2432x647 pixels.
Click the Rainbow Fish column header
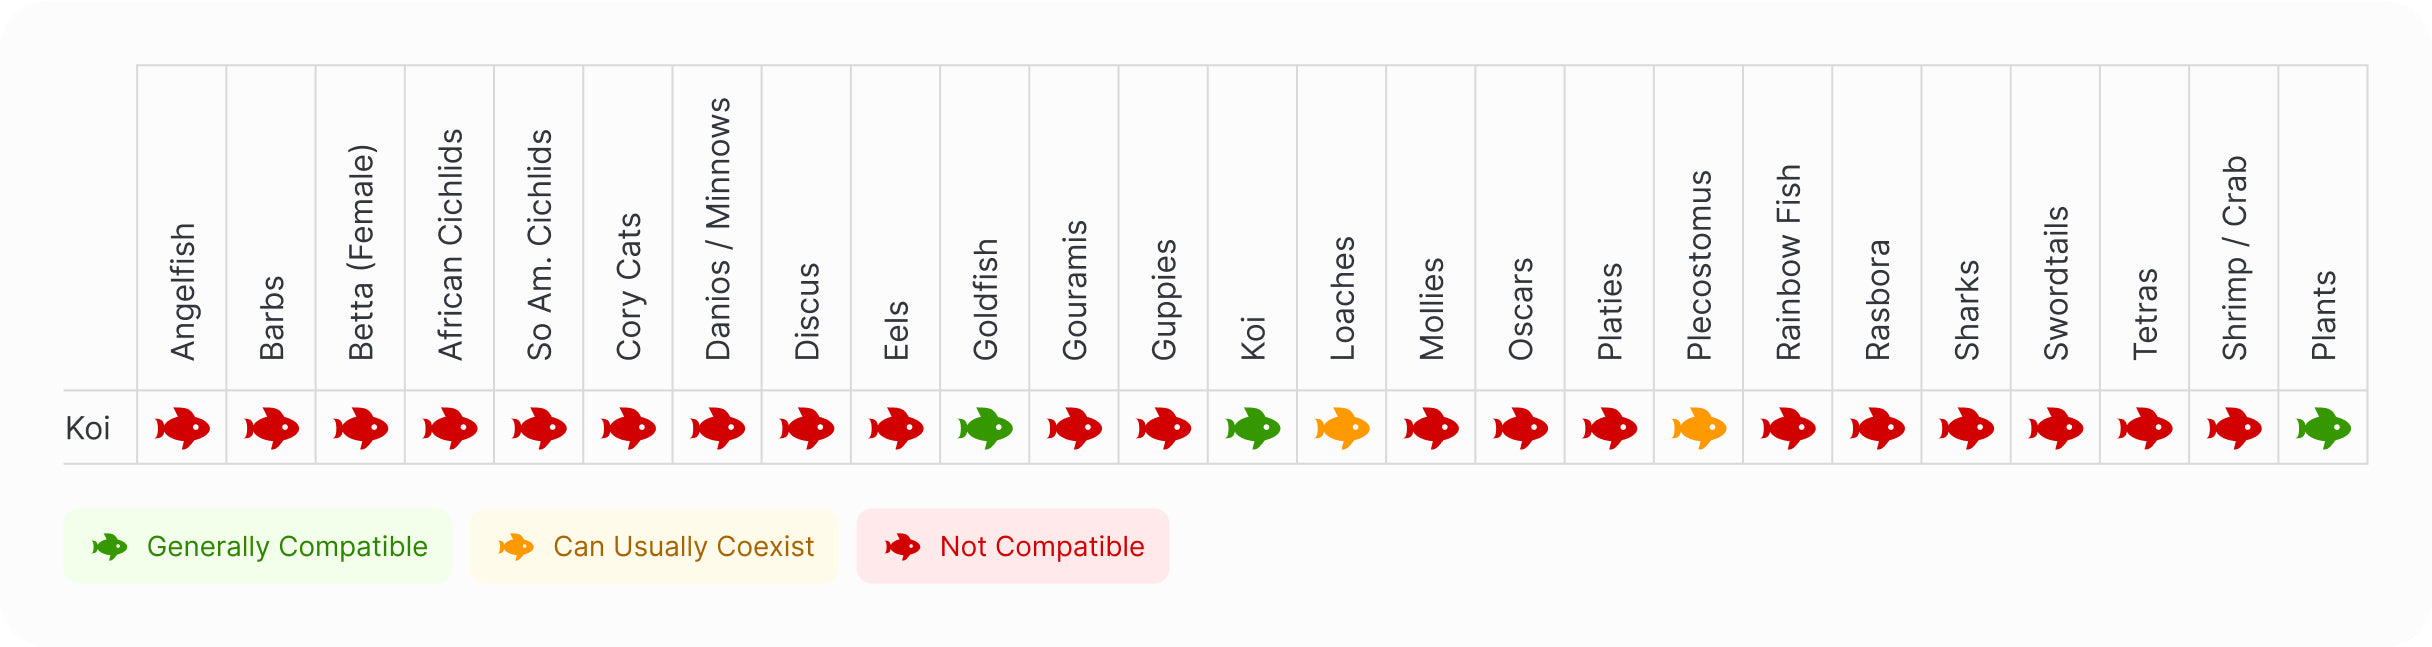1788,262
